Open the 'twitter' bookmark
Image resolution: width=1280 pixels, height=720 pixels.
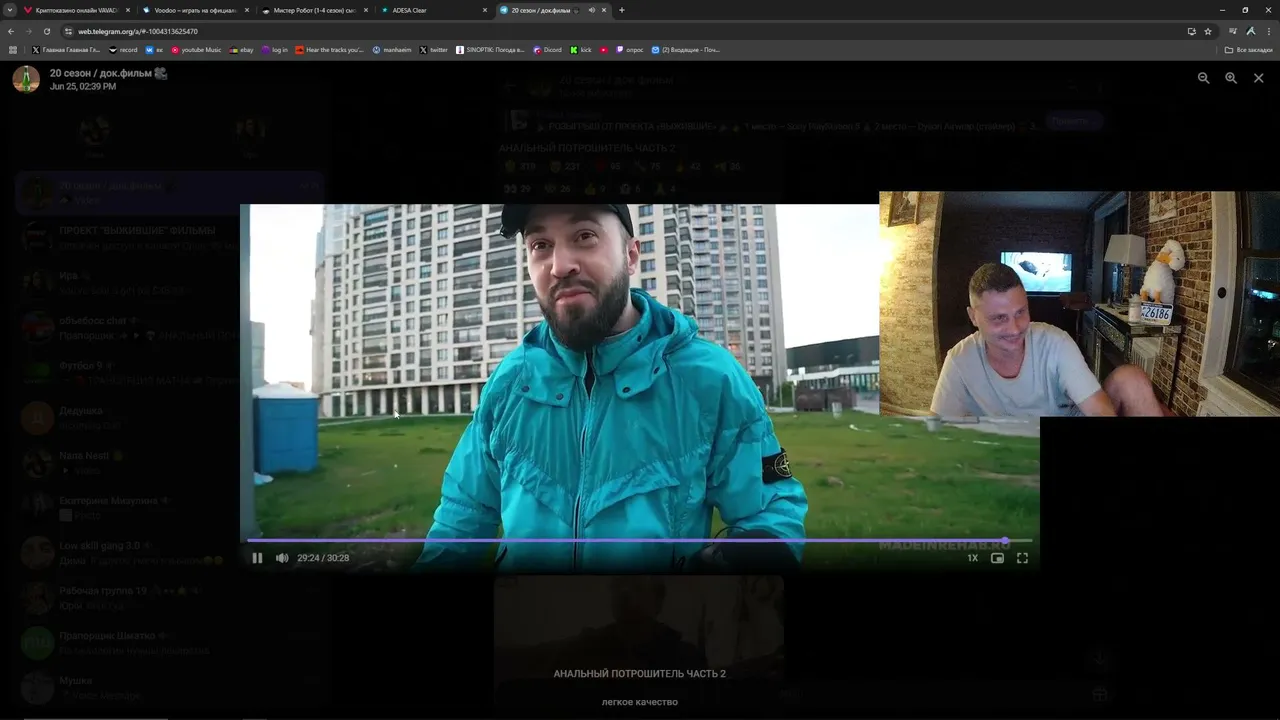coord(434,50)
